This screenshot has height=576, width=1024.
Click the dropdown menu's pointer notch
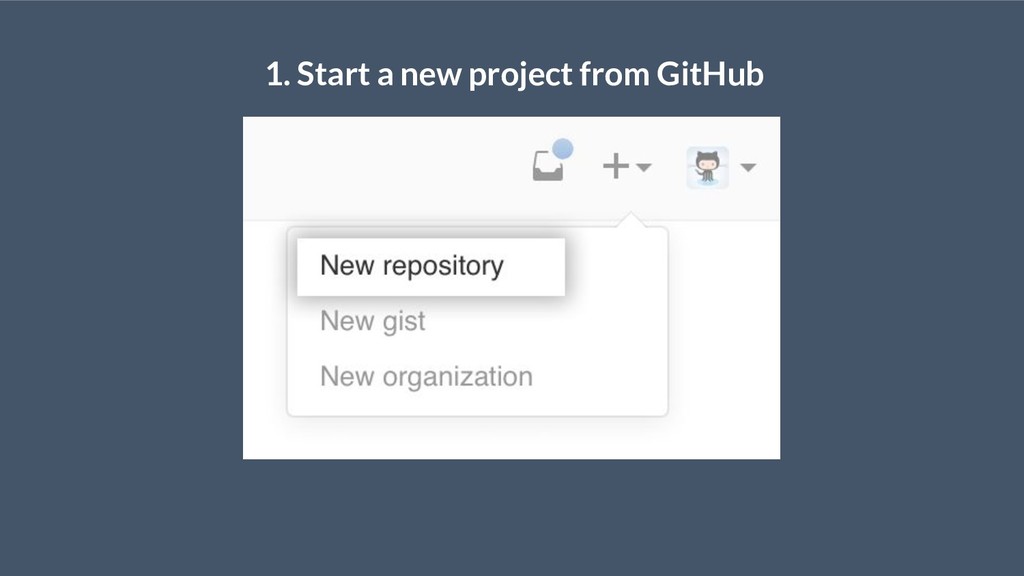[x=631, y=219]
